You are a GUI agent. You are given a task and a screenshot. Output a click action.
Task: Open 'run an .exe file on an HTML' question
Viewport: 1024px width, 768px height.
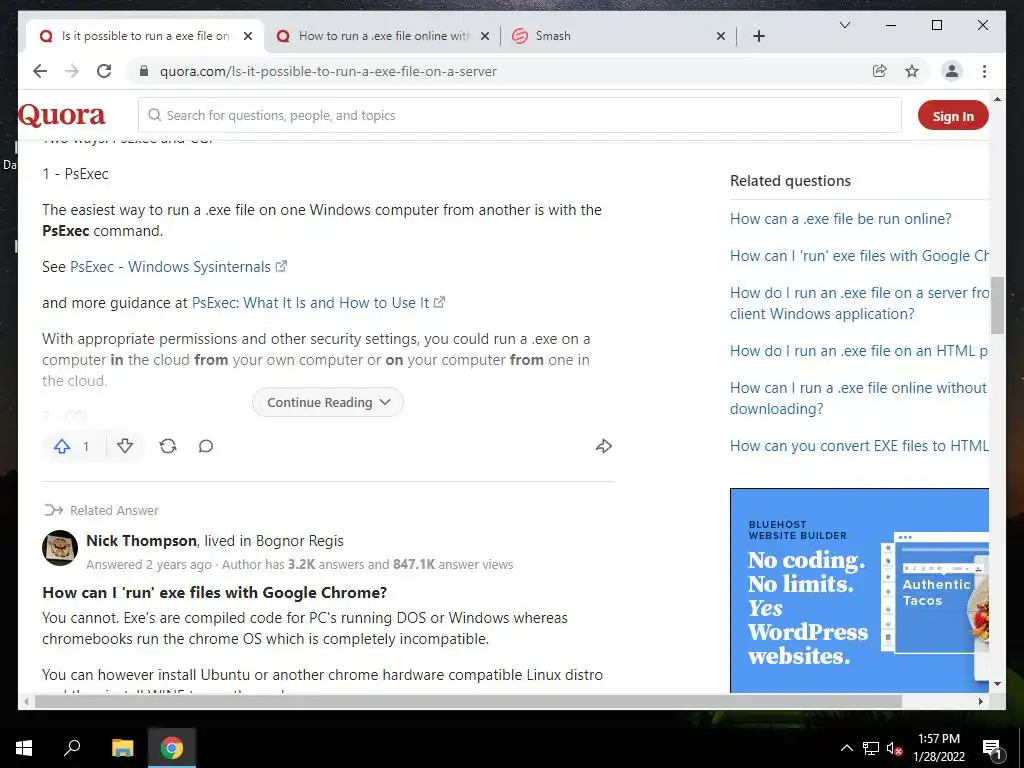(x=859, y=351)
